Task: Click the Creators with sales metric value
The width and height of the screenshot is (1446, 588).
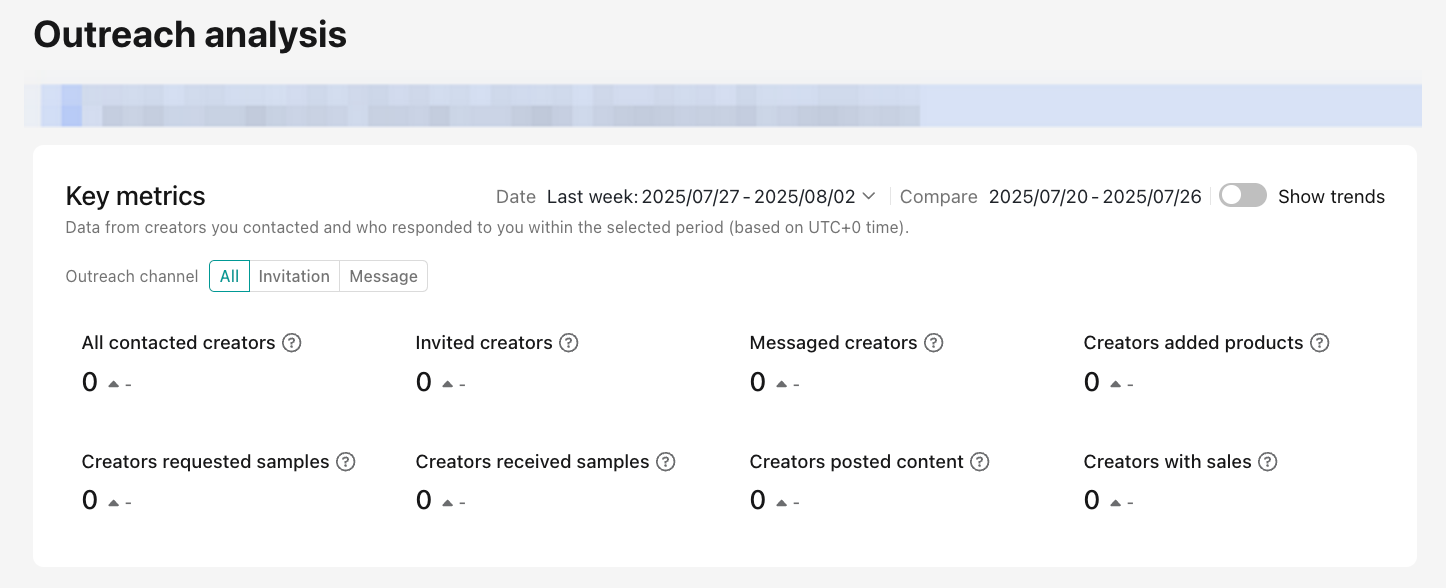Action: (x=1092, y=500)
